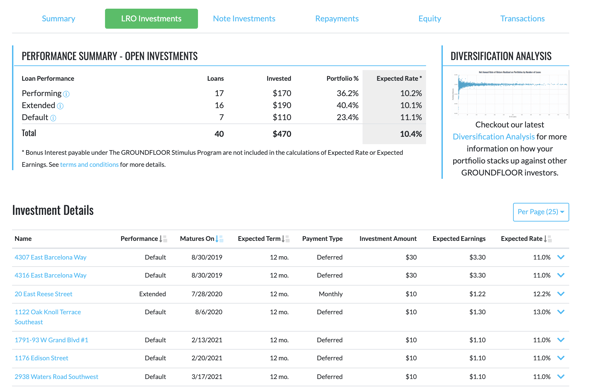Sort by Expected Rate arrow icon
The width and height of the screenshot is (600, 387).
(548, 238)
